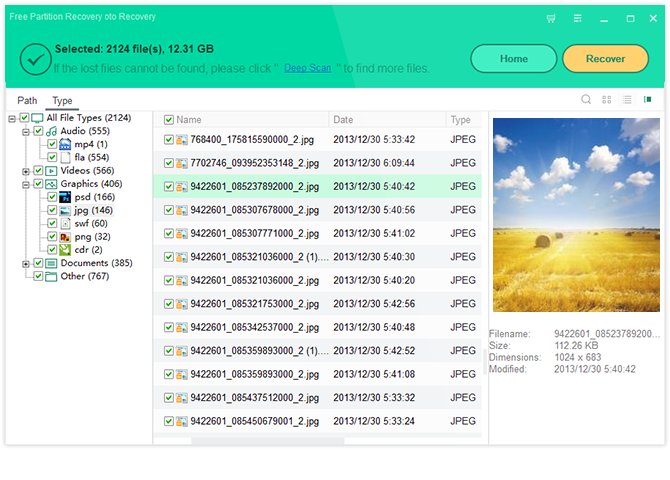Click the cdr file type icon

66,249
